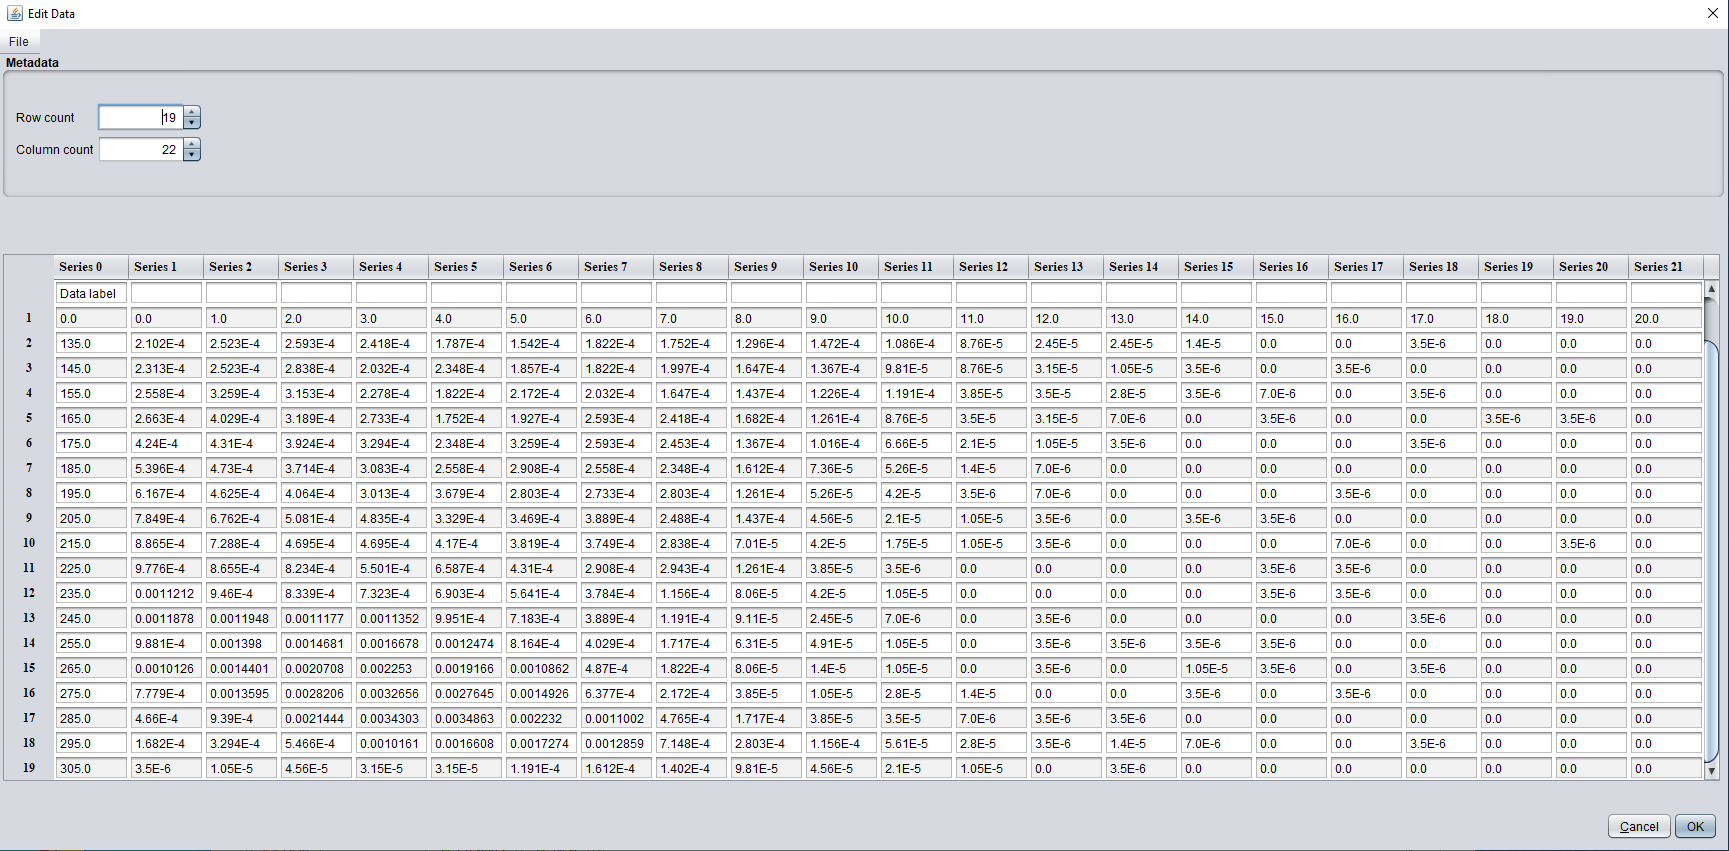Screen dimensions: 1729x851
Task: Select the Series 10 column header
Action: [x=841, y=267]
